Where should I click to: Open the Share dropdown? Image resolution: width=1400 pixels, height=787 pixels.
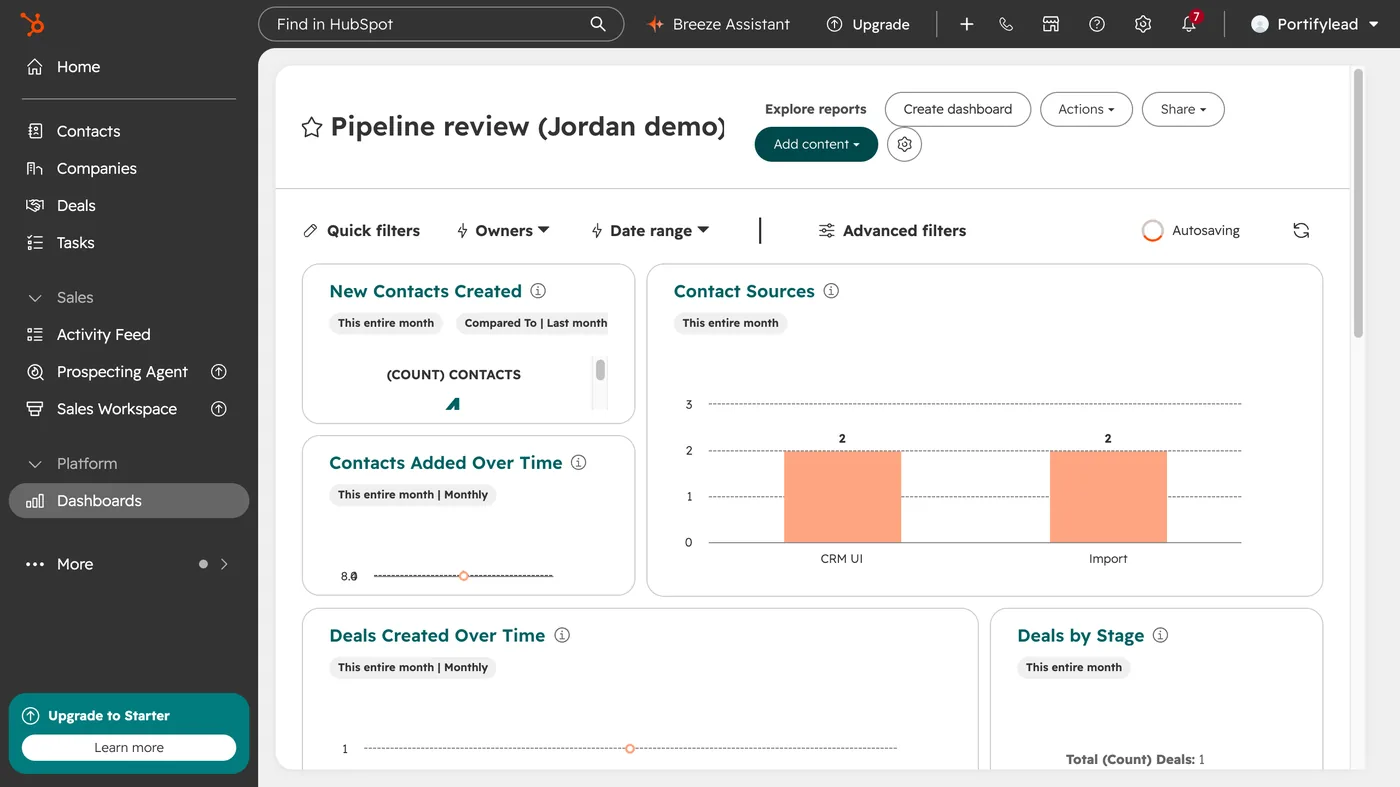[1183, 109]
